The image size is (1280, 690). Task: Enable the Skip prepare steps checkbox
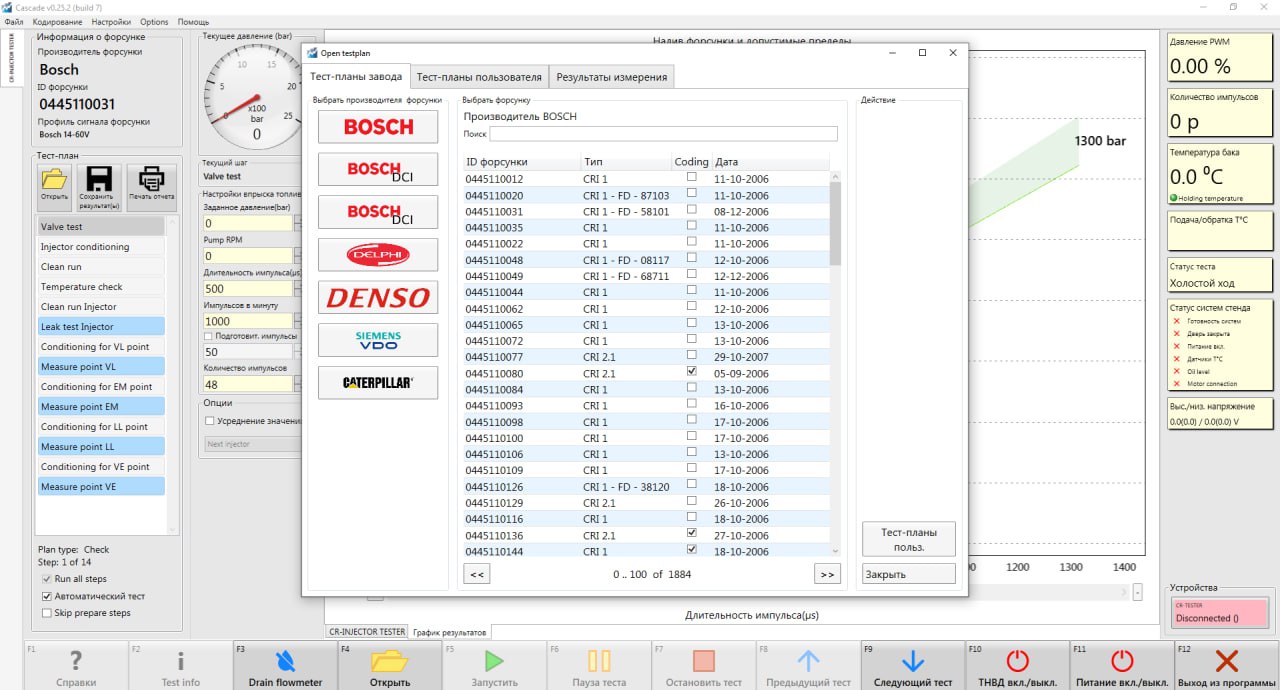[x=47, y=613]
